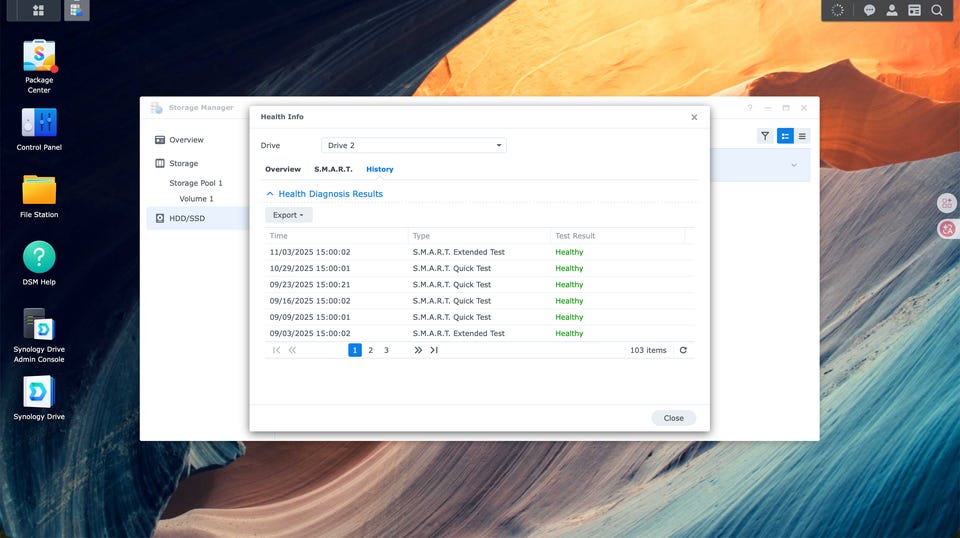
Task: Open the DSM main menu grid icon
Action: [38, 10]
